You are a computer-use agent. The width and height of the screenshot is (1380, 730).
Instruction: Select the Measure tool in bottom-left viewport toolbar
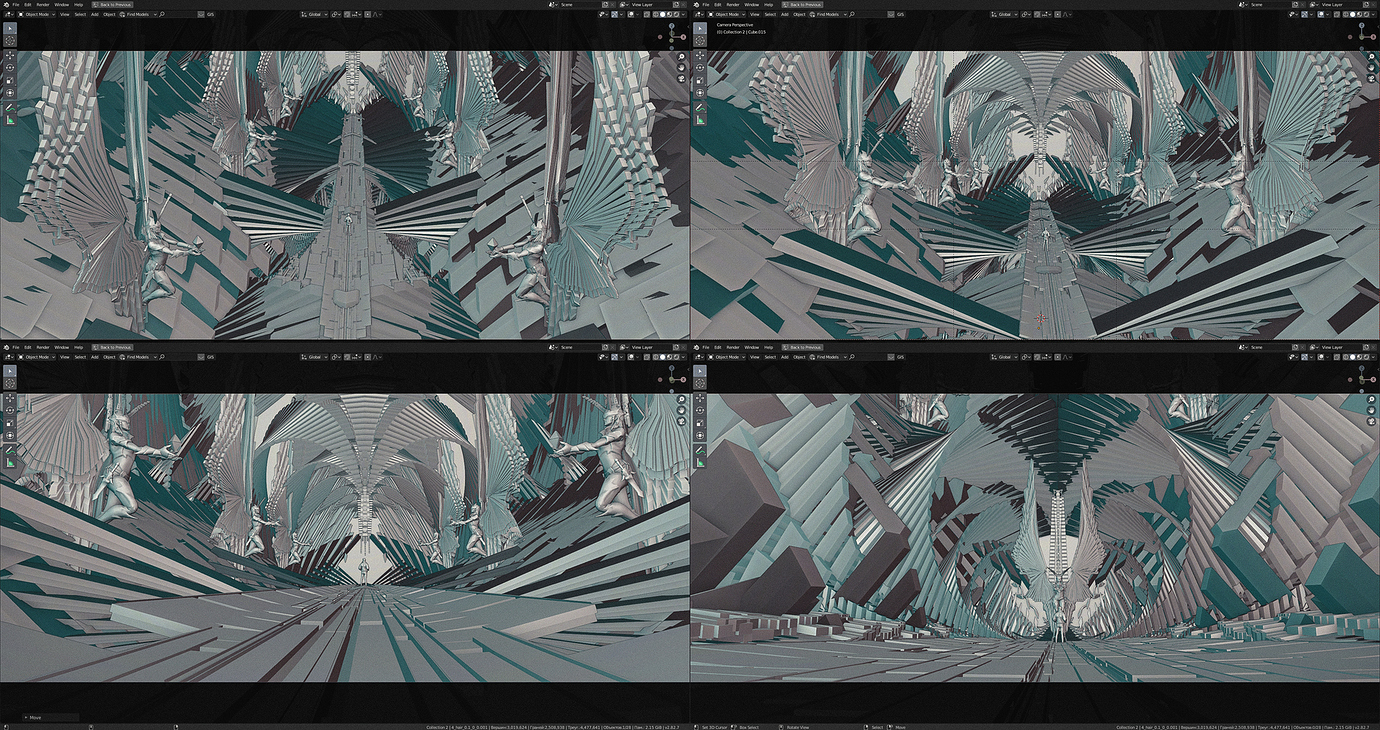pyautogui.click(x=10, y=463)
